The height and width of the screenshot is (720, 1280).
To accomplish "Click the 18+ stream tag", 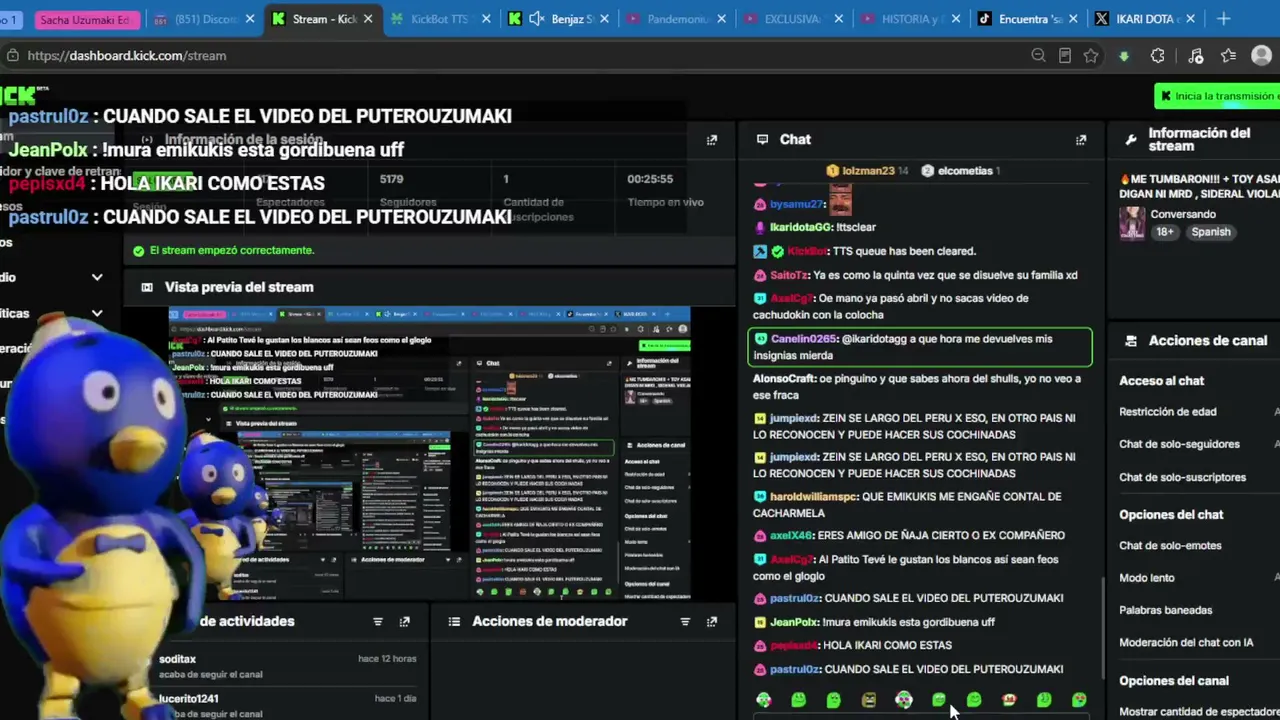I will click(1165, 232).
